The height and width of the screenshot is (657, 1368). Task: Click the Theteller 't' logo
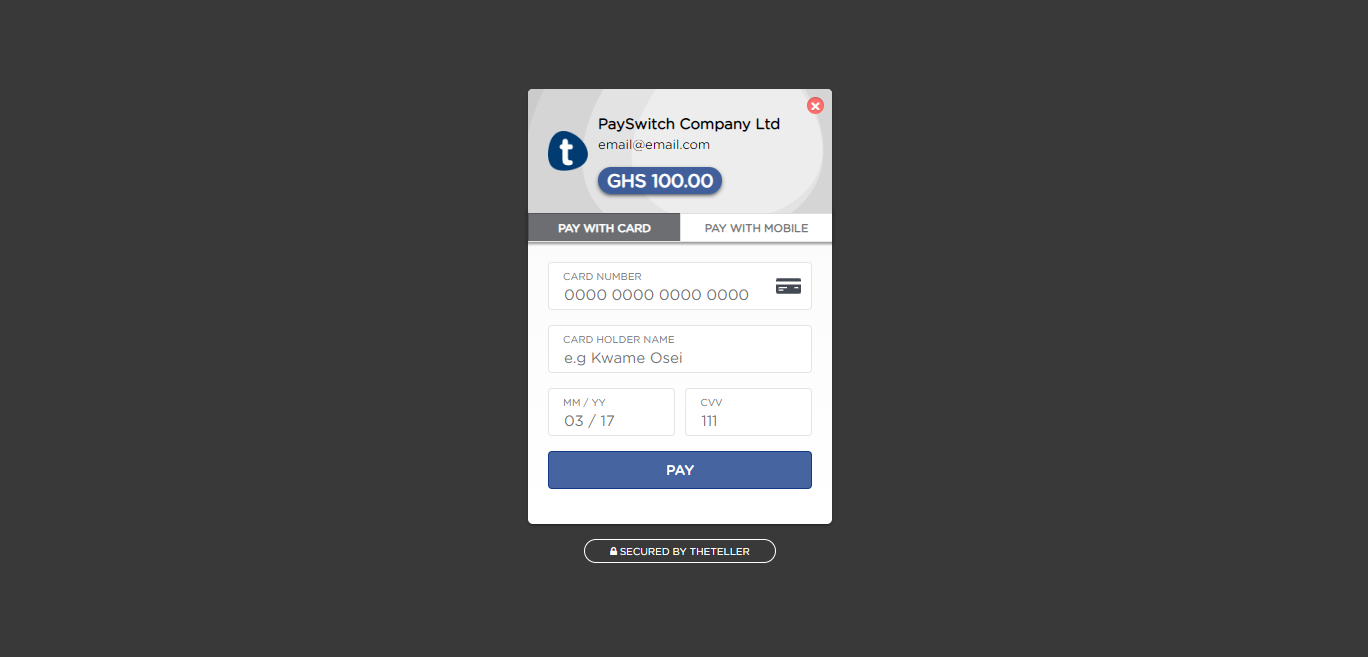point(567,151)
